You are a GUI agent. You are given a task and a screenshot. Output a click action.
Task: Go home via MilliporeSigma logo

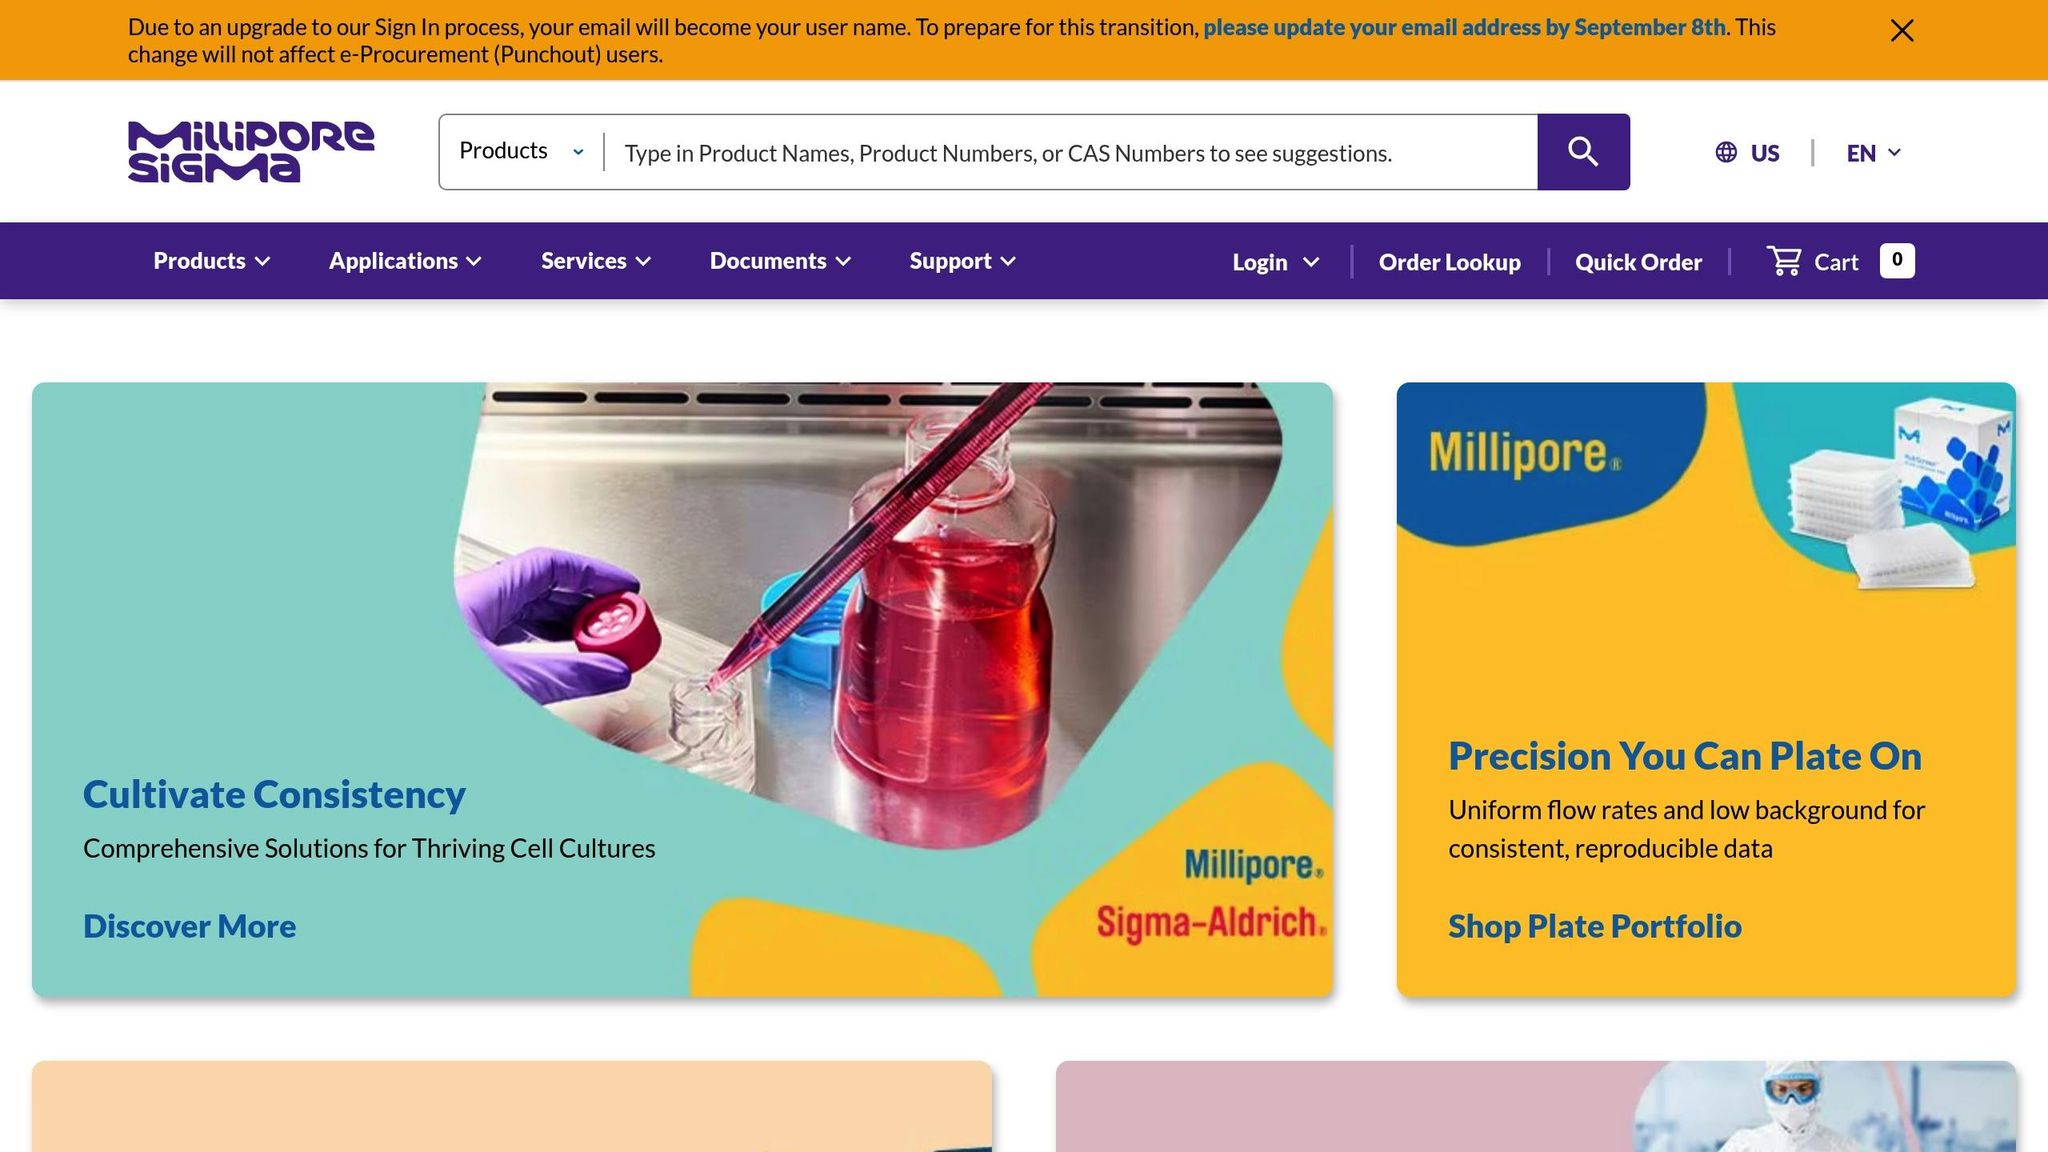(x=251, y=152)
